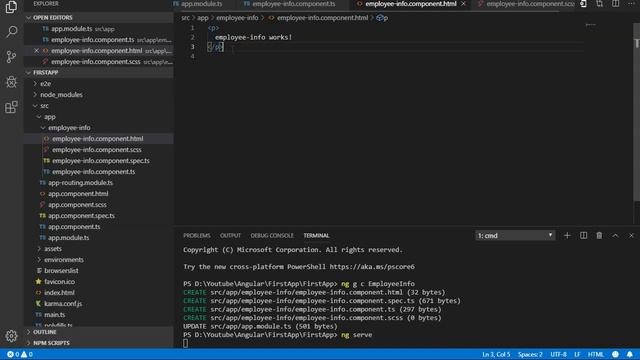Open app.component.html file

point(99,193)
